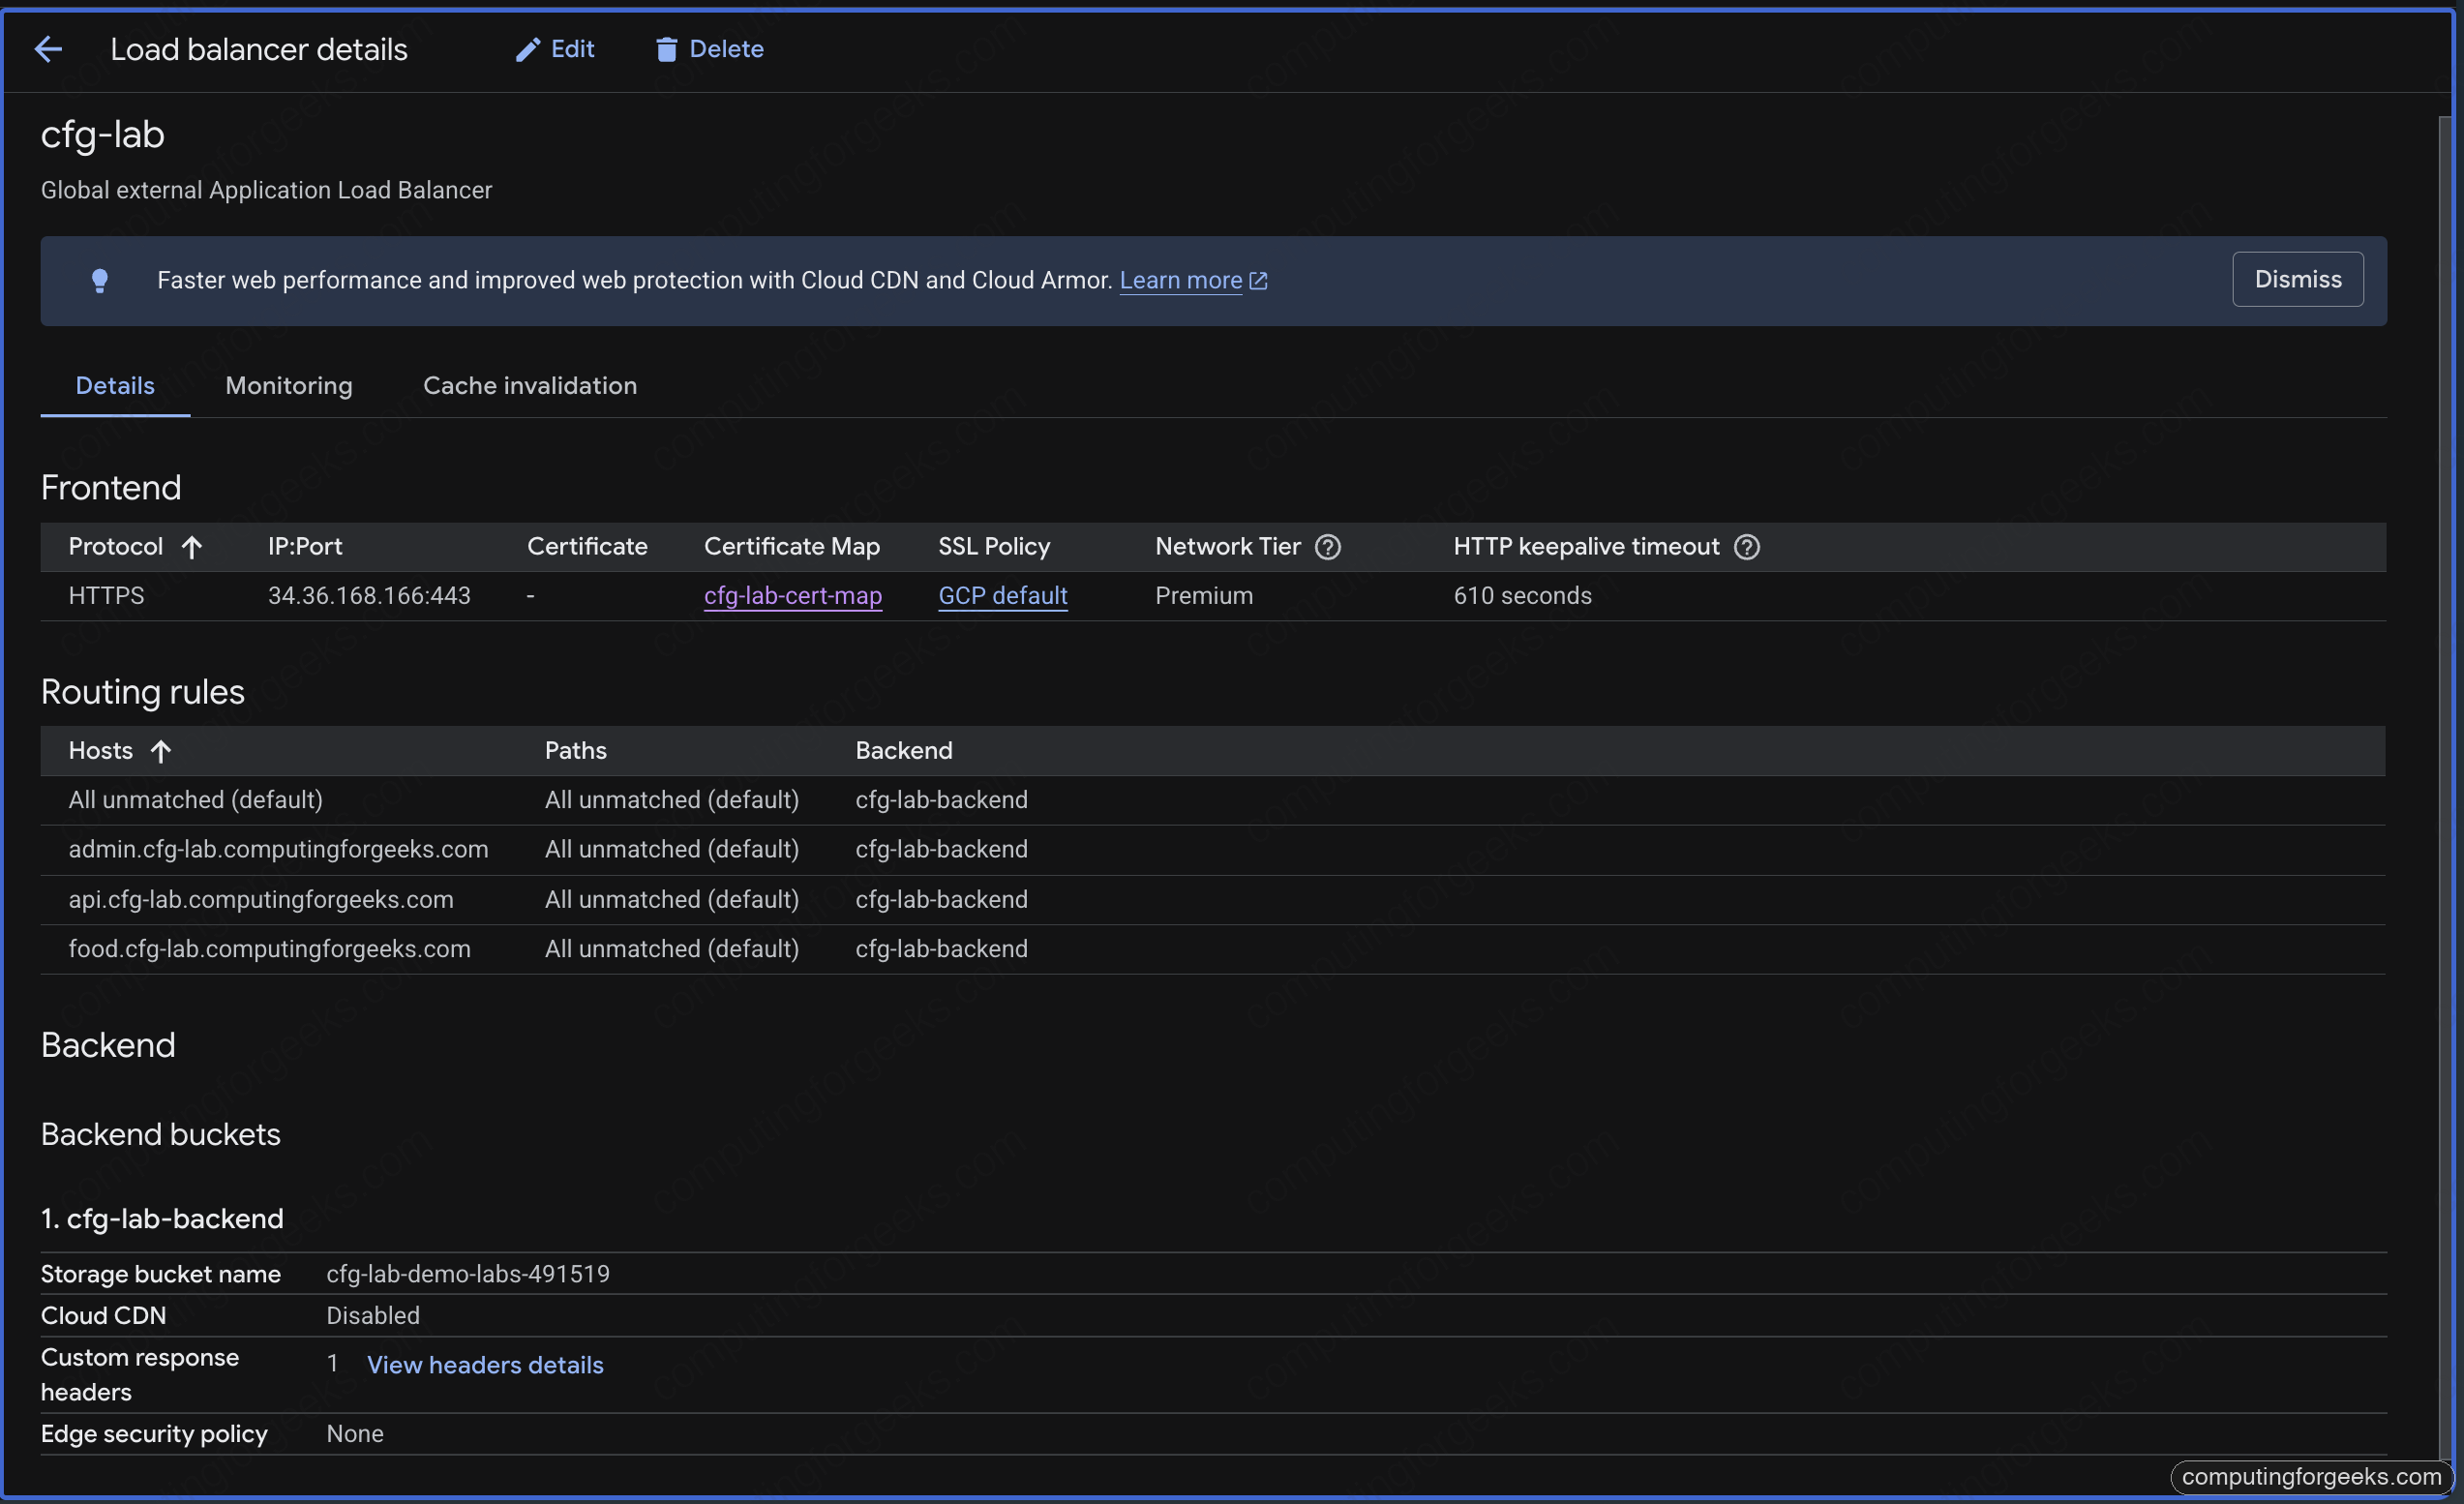The height and width of the screenshot is (1504, 2464).
Task: Open the cfg-lab-cert-map link
Action: coord(792,596)
